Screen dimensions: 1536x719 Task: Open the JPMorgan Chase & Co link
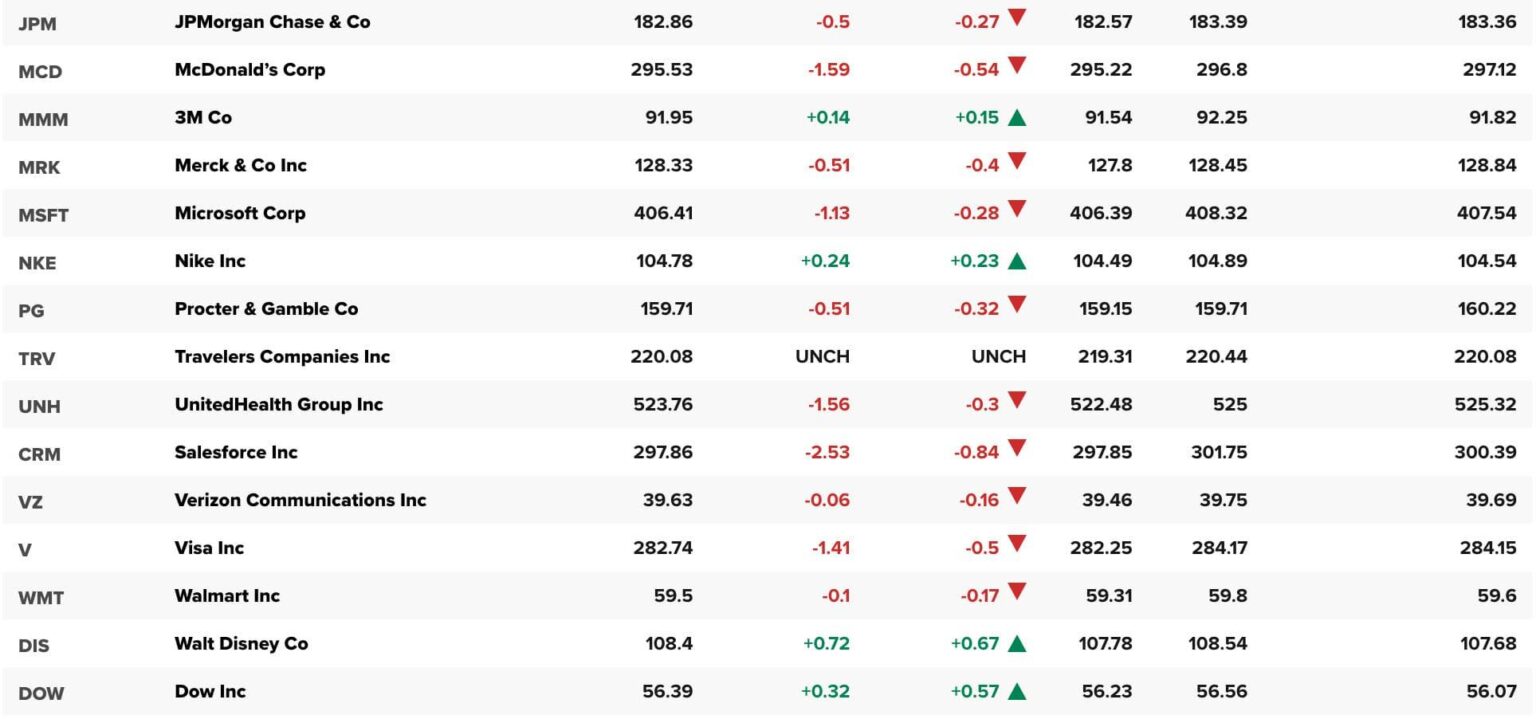[x=272, y=21]
